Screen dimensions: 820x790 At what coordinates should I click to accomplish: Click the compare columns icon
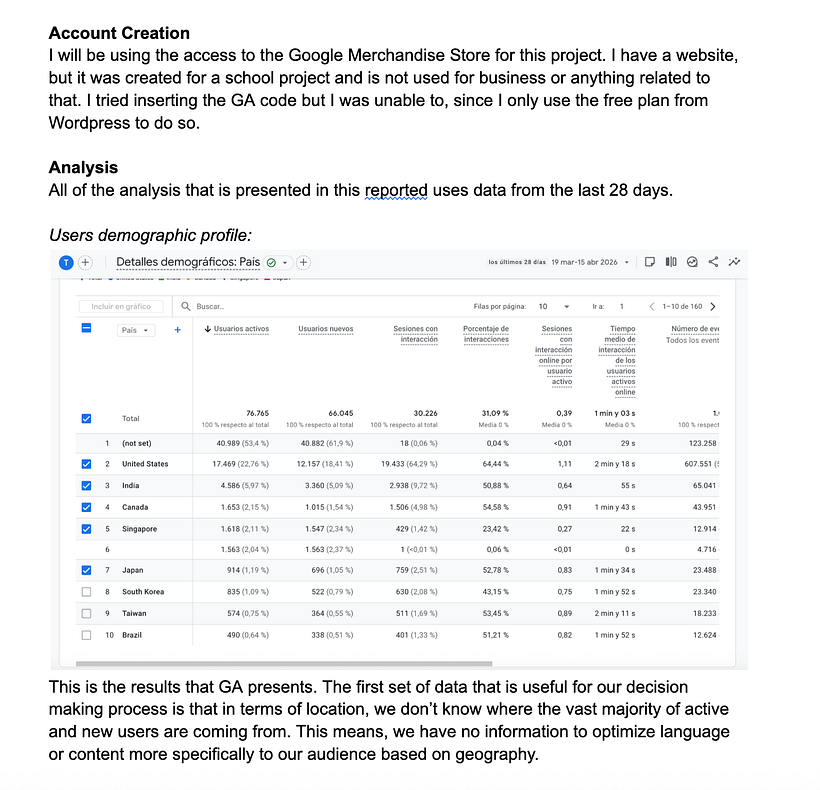click(x=671, y=262)
